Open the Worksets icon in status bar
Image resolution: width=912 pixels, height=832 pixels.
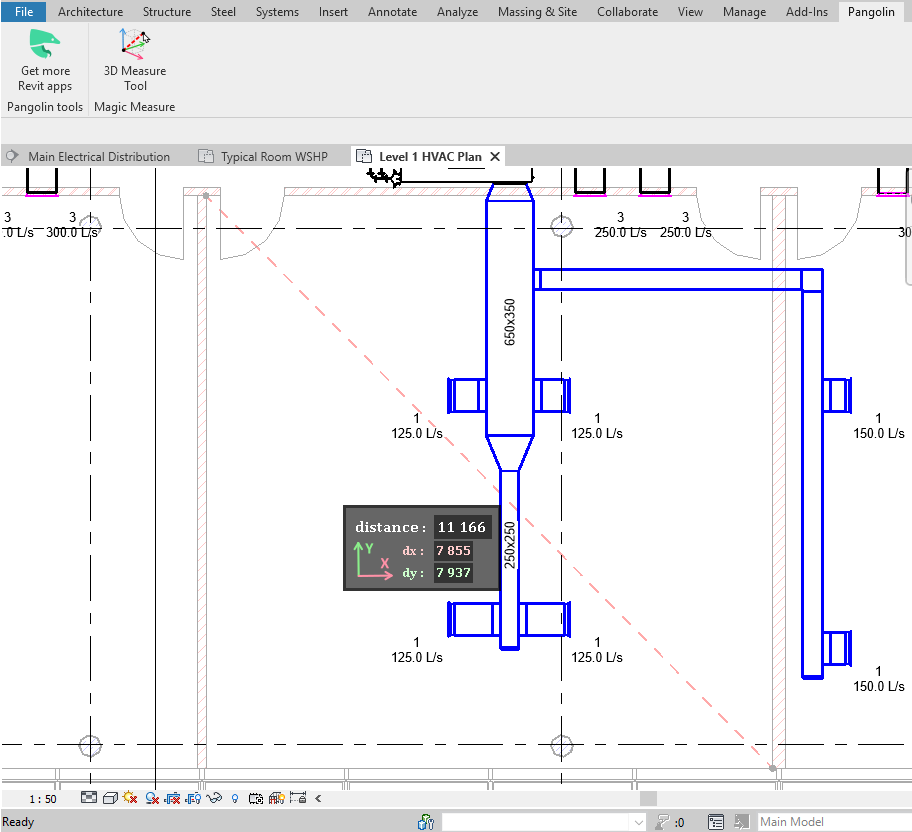pos(426,822)
